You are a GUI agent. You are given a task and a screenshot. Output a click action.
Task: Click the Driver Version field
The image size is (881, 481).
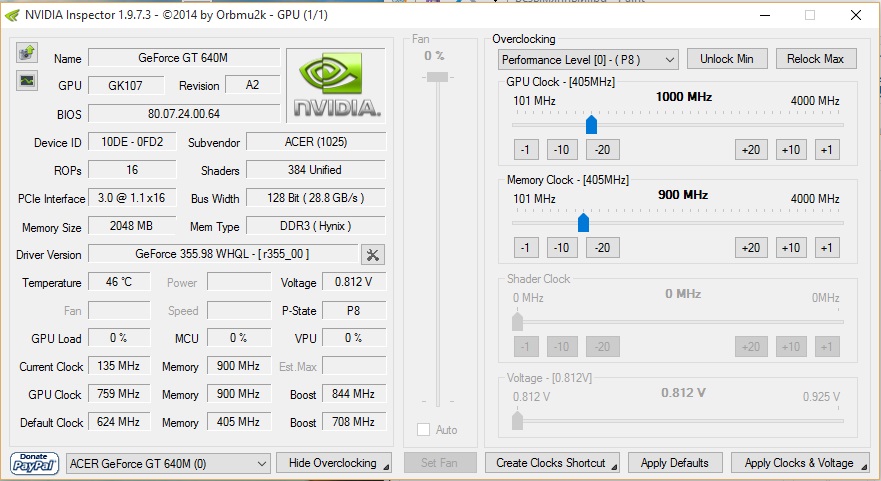222,254
